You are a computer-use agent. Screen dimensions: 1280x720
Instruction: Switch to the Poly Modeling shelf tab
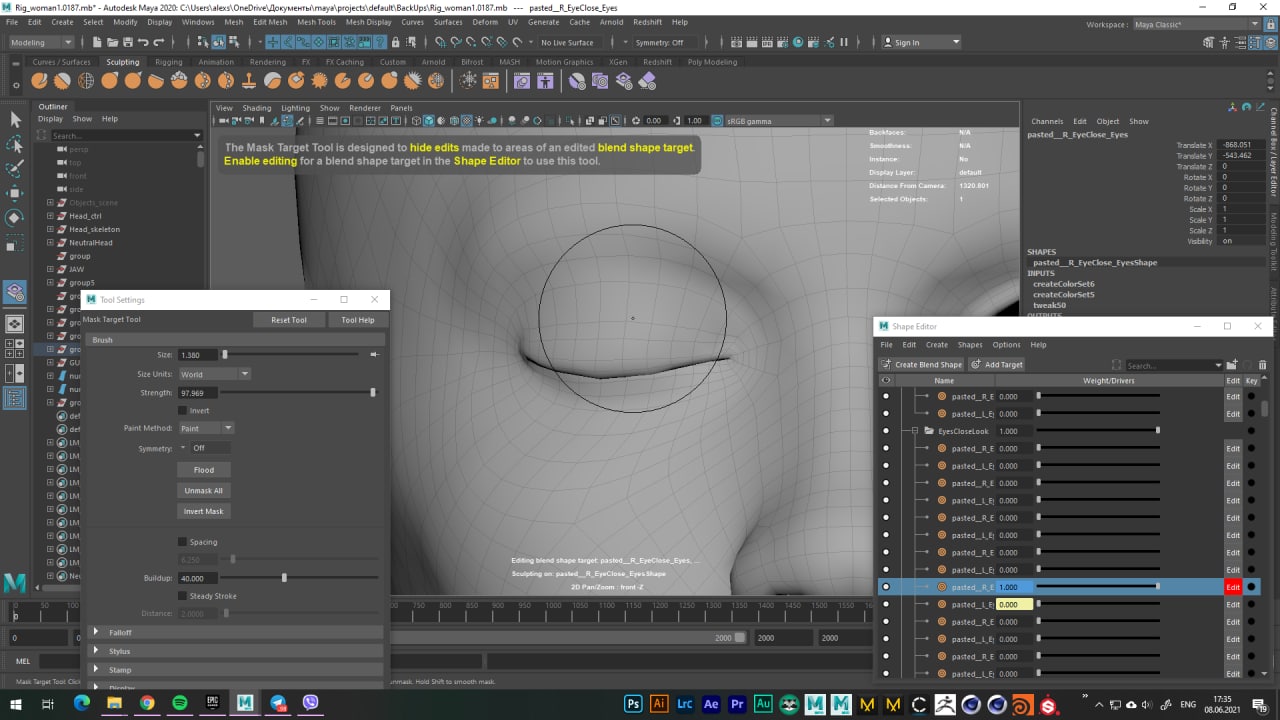click(712, 62)
